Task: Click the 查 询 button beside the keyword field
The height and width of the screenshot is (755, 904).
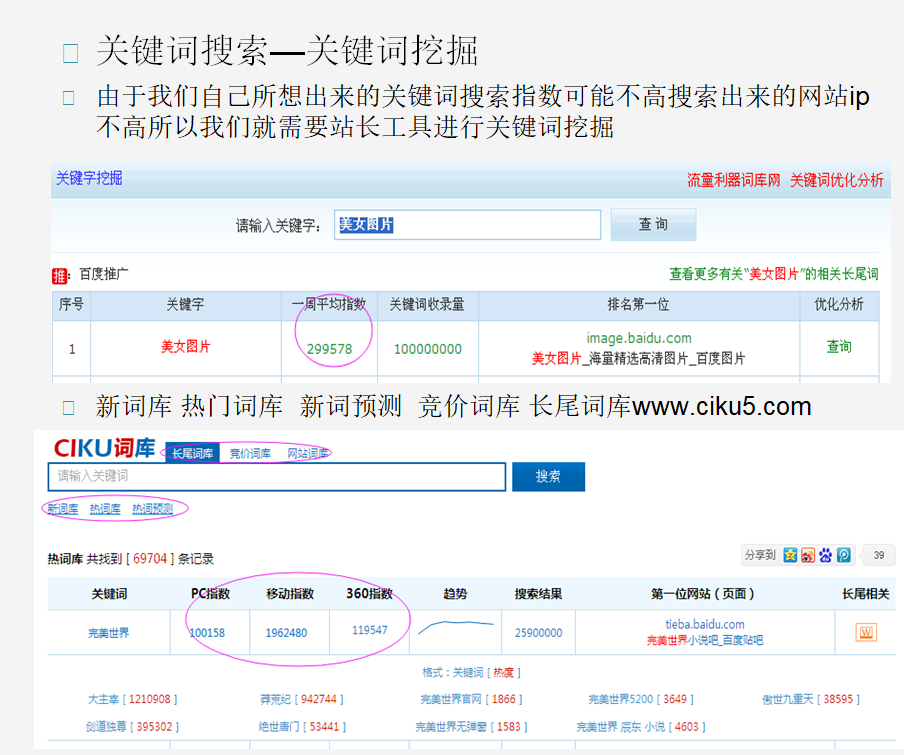Action: pyautogui.click(x=653, y=224)
